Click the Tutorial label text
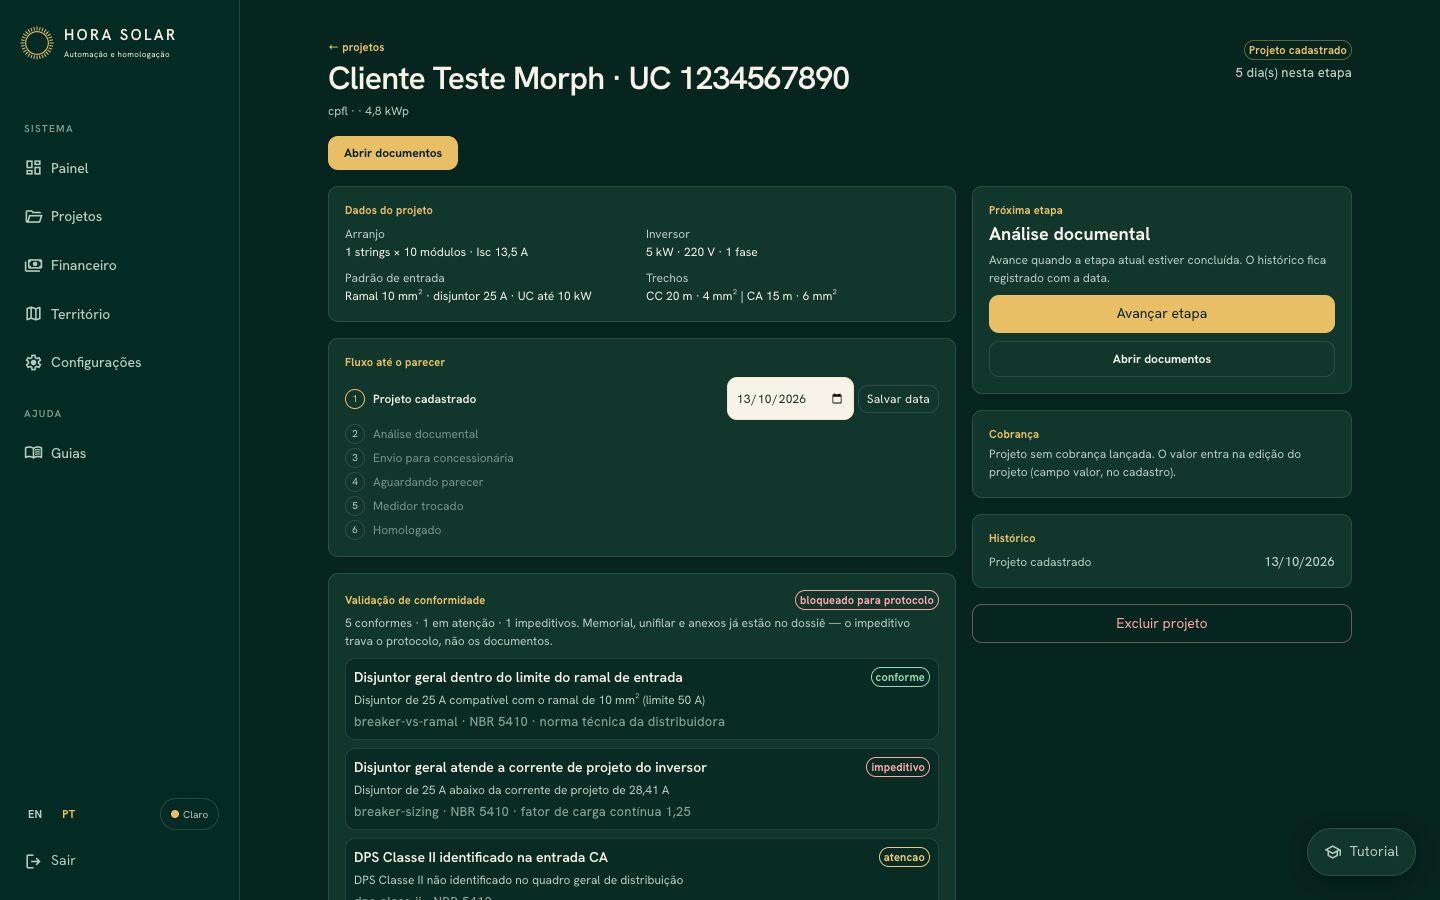Screen dimensions: 1440x900 coord(1374,852)
